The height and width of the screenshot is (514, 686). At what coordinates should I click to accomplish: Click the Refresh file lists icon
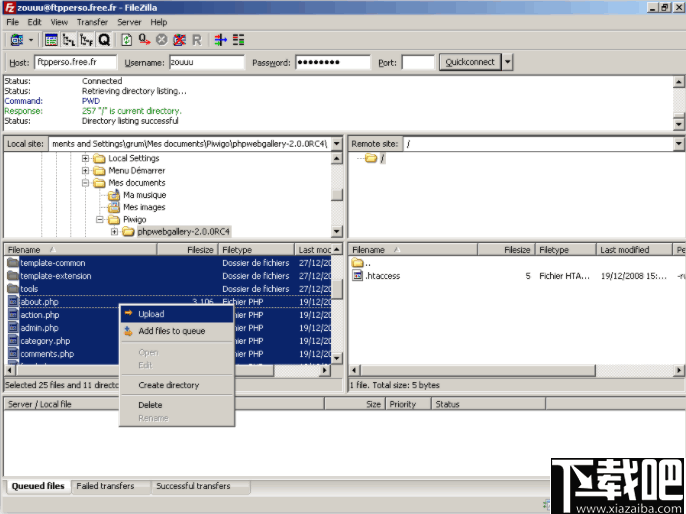[127, 40]
